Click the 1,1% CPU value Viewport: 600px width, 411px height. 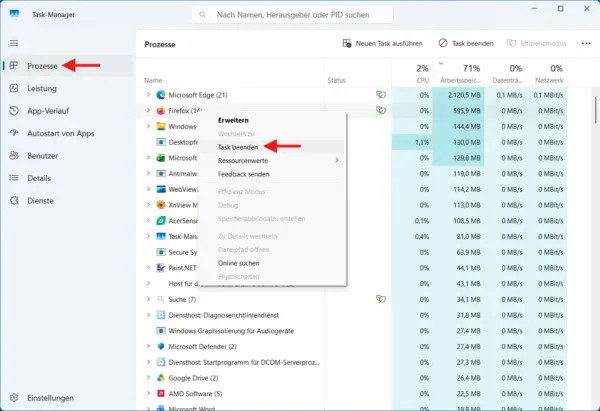[x=422, y=142]
